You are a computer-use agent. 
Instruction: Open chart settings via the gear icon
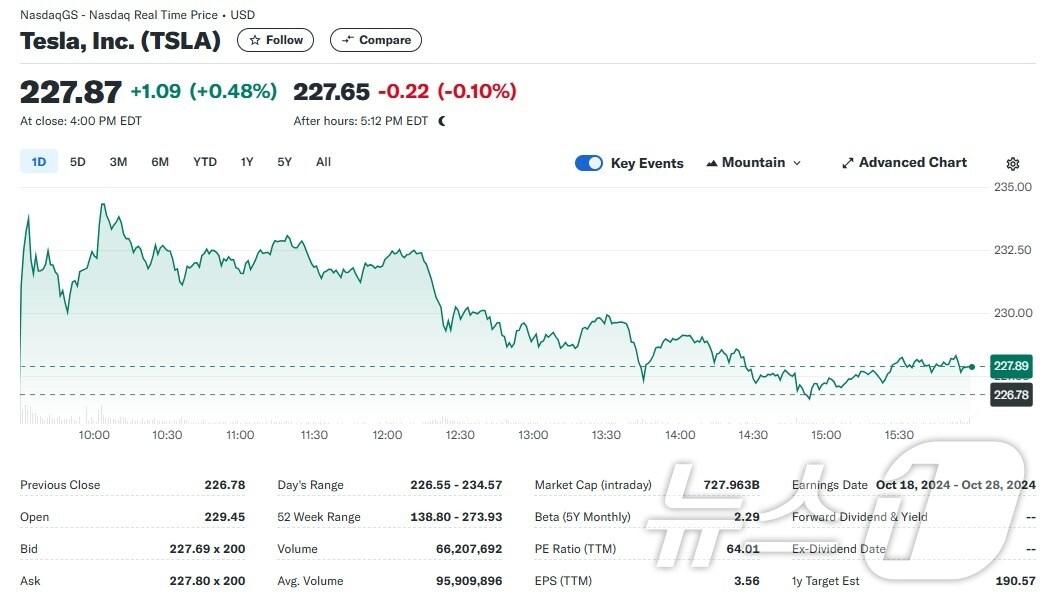click(x=1012, y=163)
